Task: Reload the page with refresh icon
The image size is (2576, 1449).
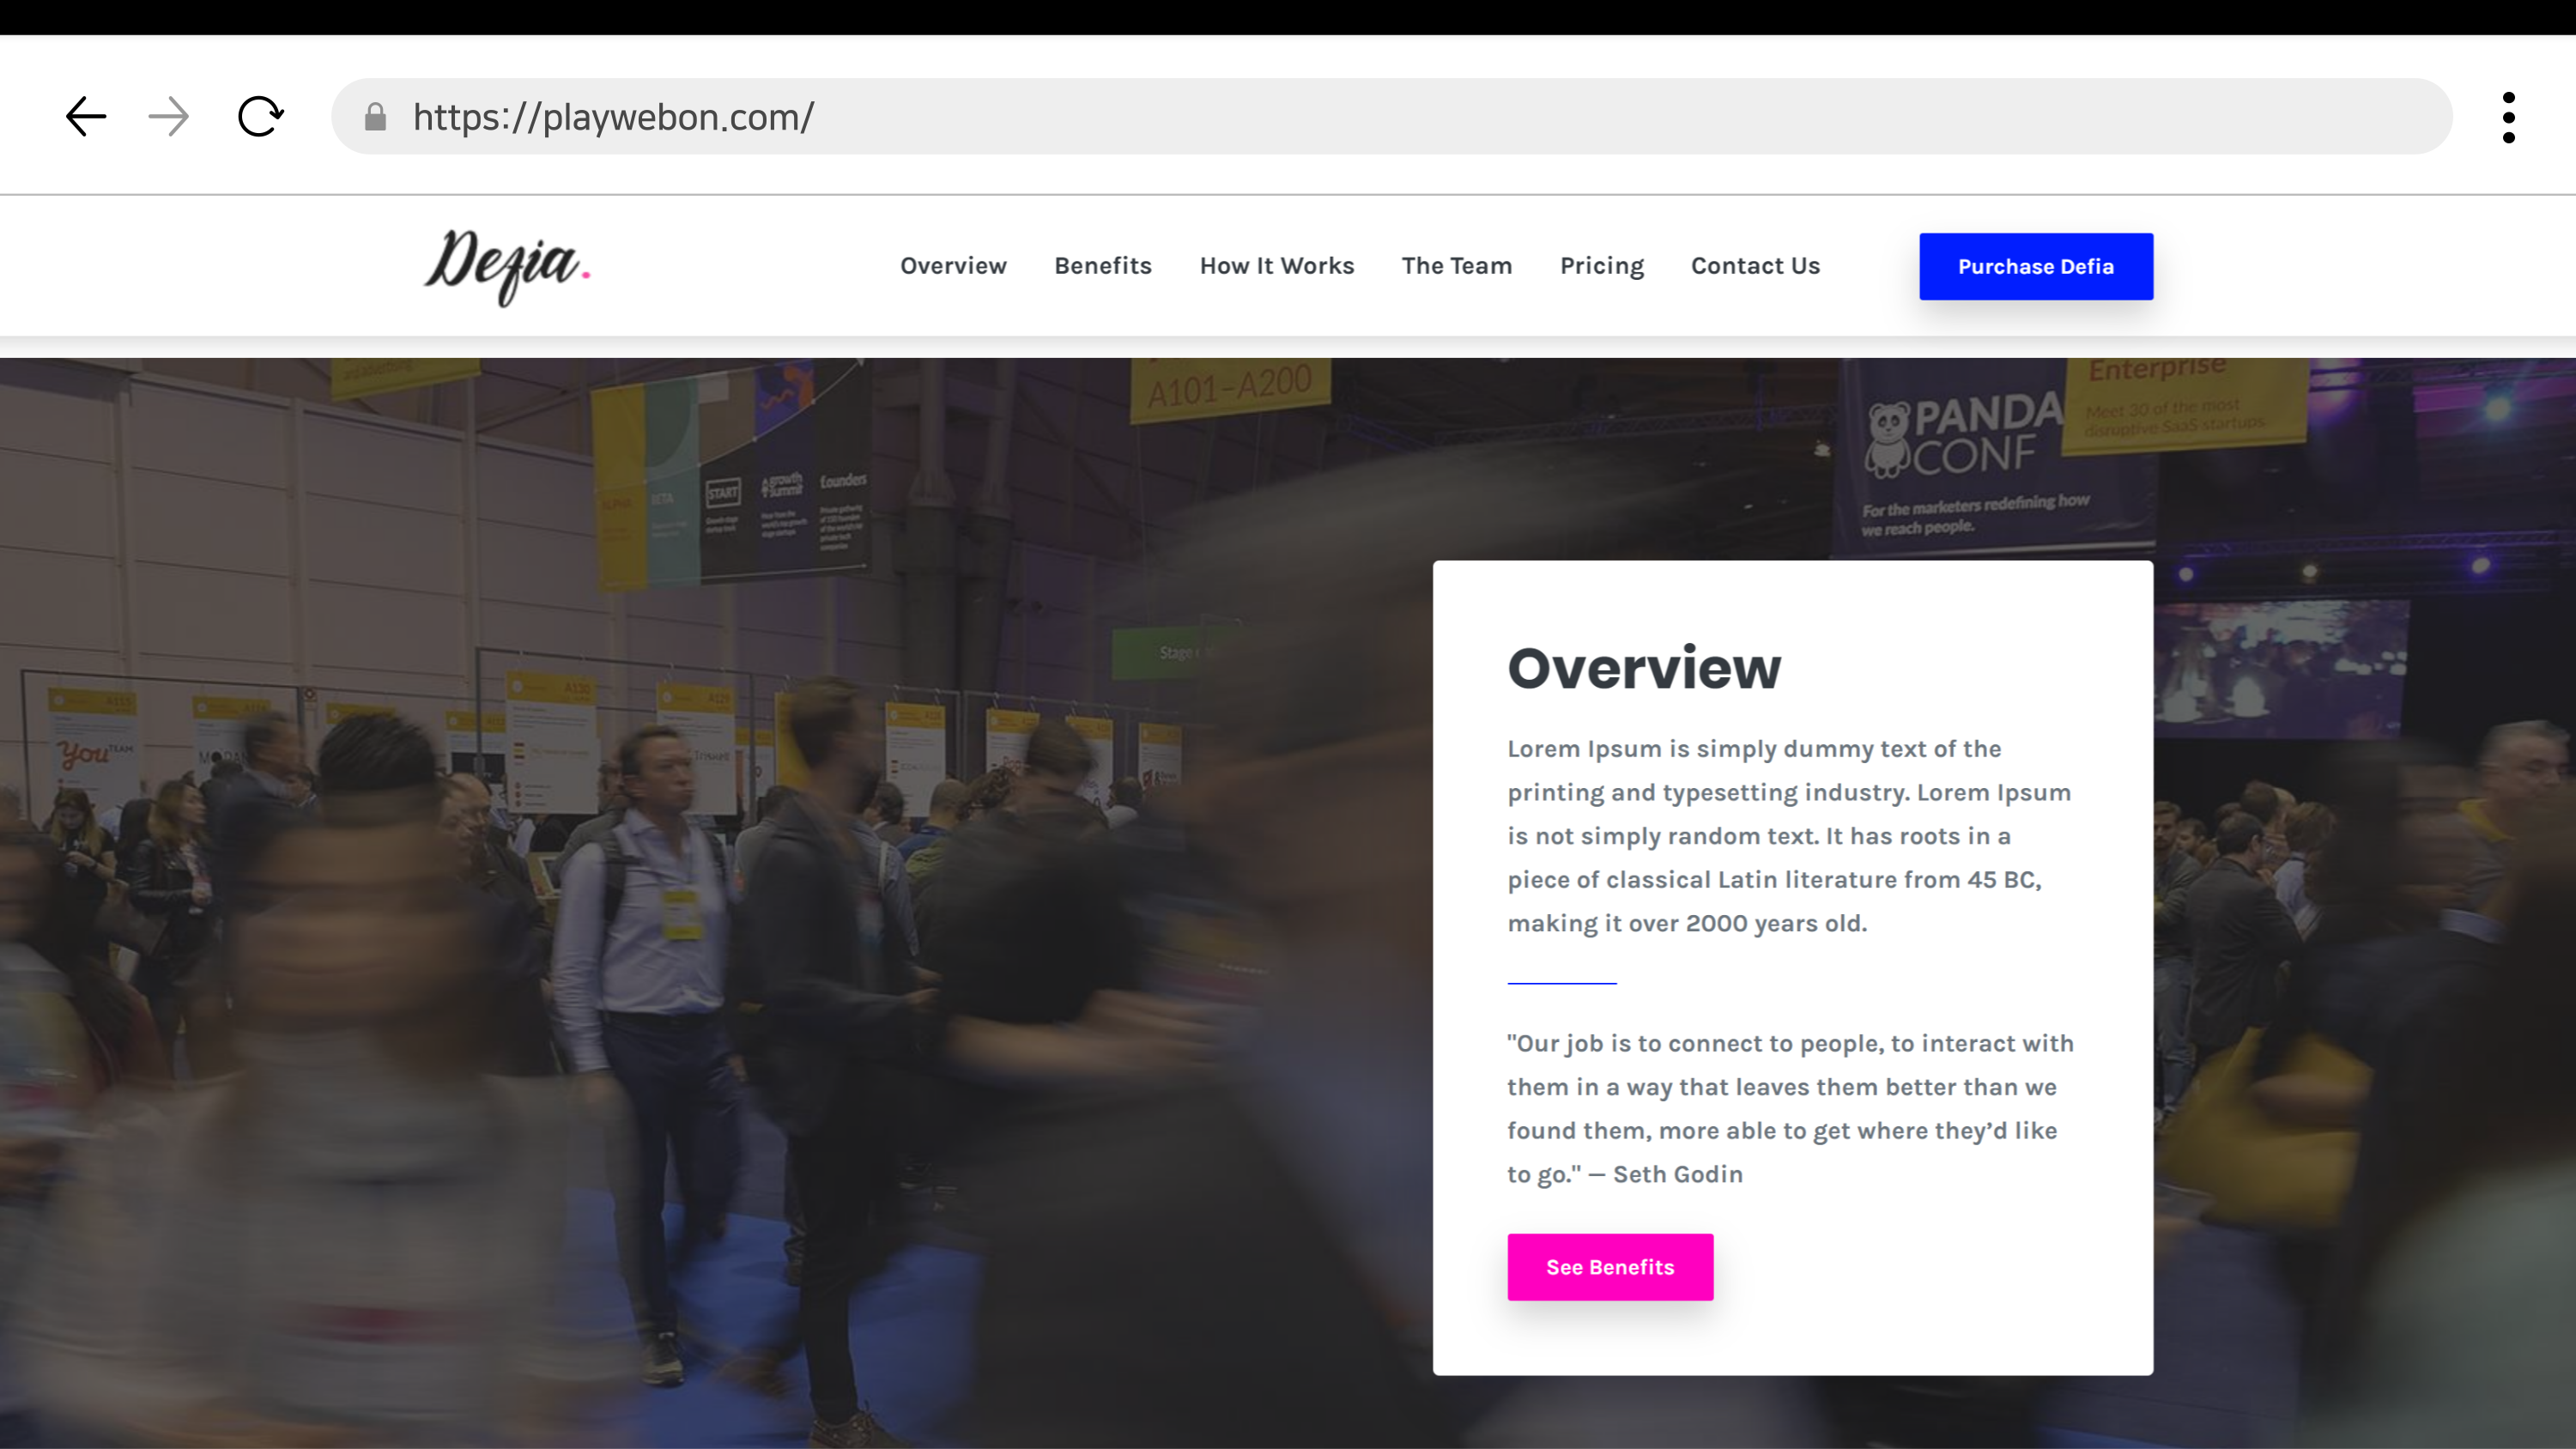Action: pyautogui.click(x=260, y=117)
